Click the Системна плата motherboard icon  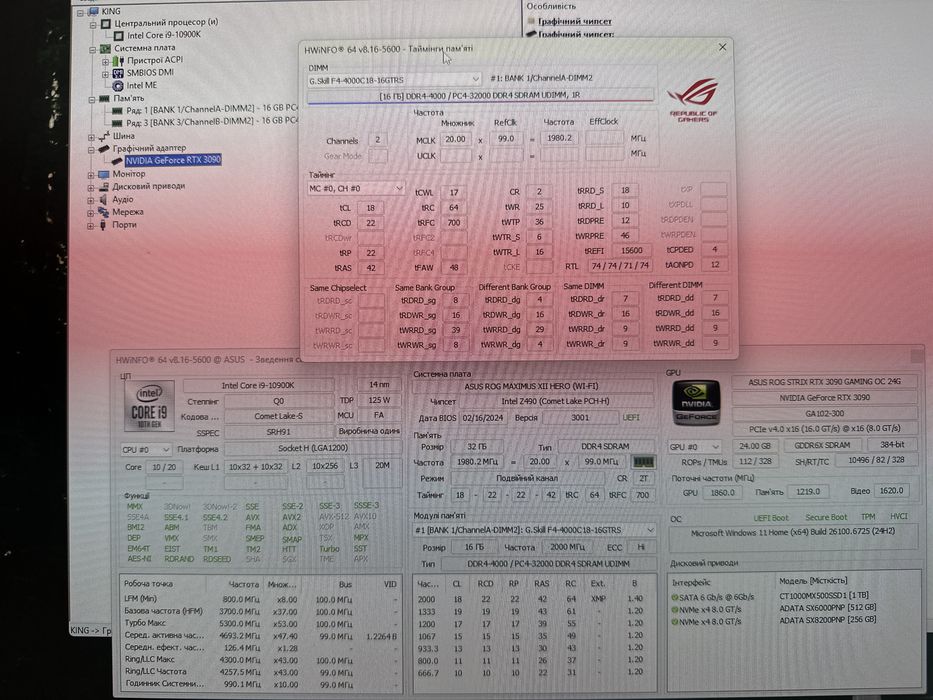pos(105,48)
